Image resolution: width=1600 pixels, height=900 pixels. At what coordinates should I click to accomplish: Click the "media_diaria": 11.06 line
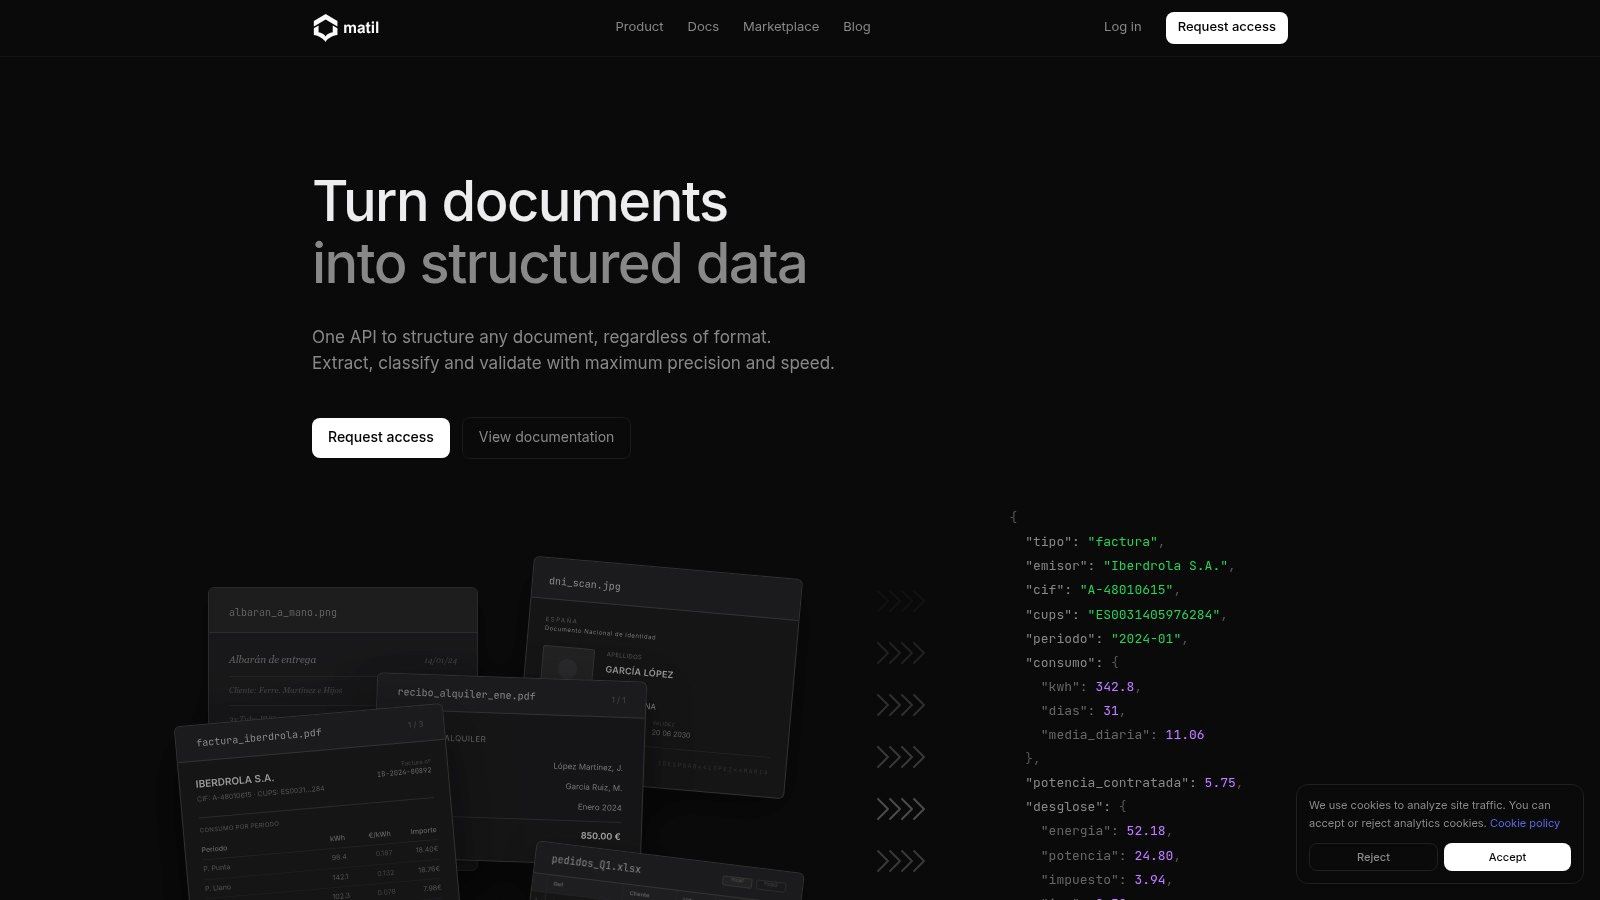1122,735
